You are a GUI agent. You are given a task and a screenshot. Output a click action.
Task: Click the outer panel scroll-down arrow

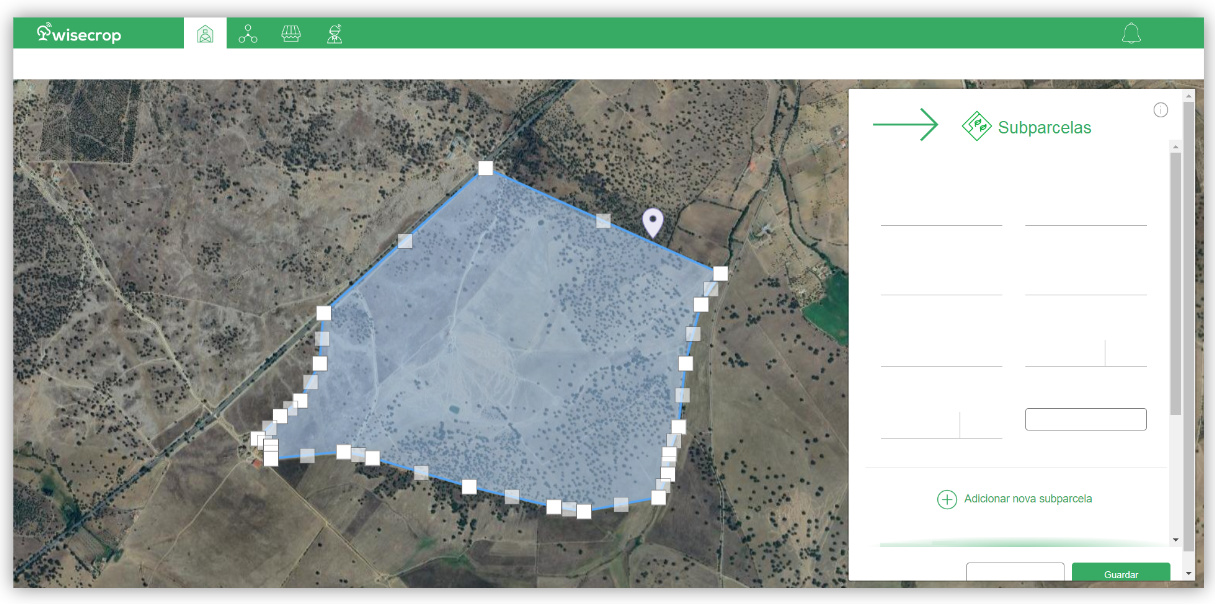(x=1188, y=573)
